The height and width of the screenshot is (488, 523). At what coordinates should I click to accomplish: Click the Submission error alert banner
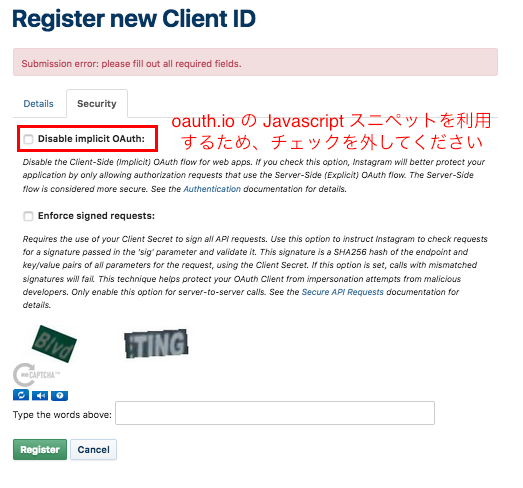(x=255, y=62)
